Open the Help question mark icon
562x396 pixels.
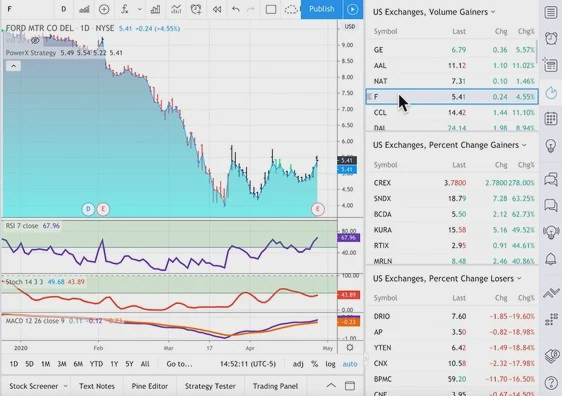[x=551, y=383]
